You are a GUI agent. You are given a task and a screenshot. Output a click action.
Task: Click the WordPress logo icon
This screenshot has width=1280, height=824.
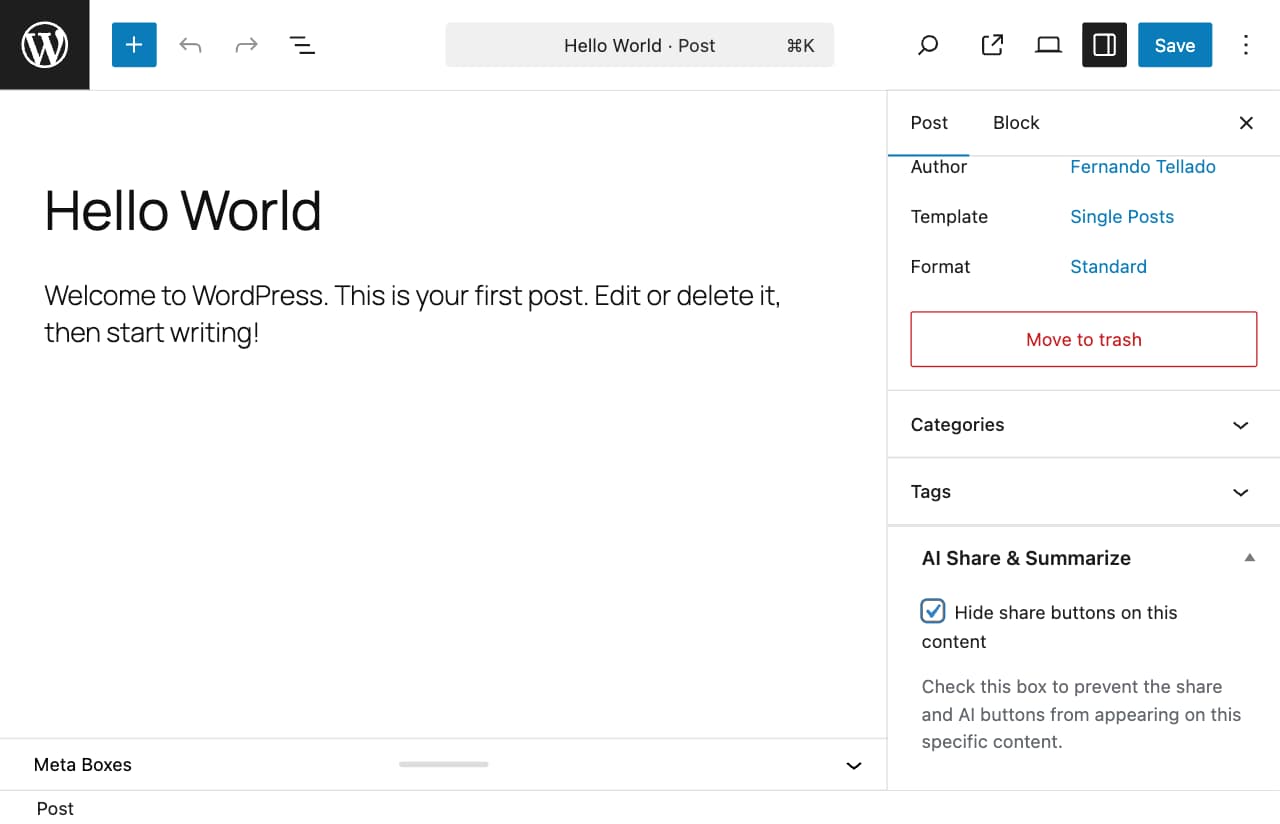(45, 45)
